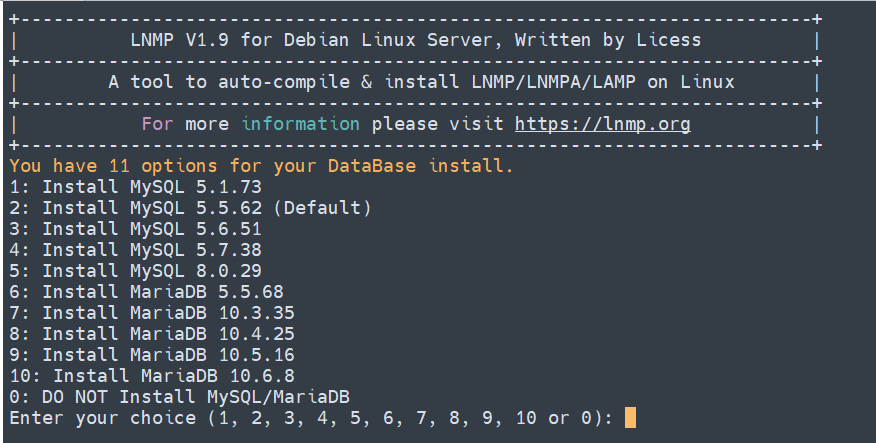Image resolution: width=876 pixels, height=443 pixels.
Task: Click the 'auto-compile & install' description line
Action: coord(421,83)
